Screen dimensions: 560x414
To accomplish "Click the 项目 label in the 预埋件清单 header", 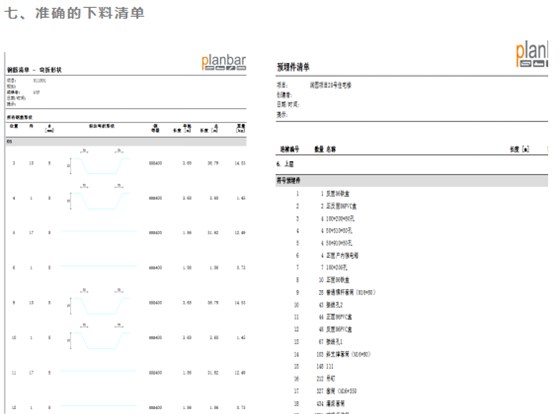I will [x=281, y=85].
